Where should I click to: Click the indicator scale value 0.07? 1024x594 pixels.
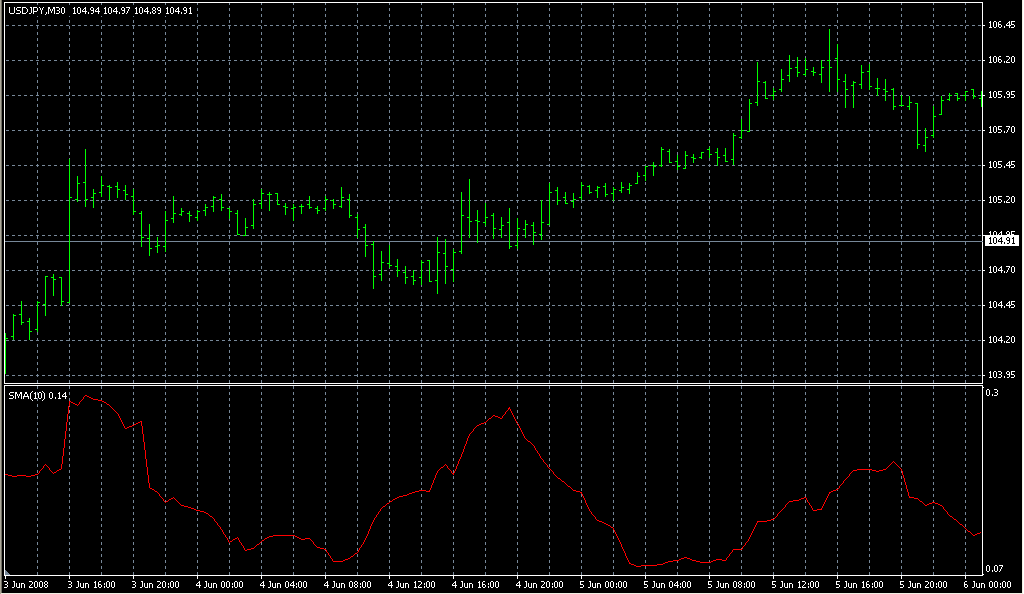click(x=994, y=569)
